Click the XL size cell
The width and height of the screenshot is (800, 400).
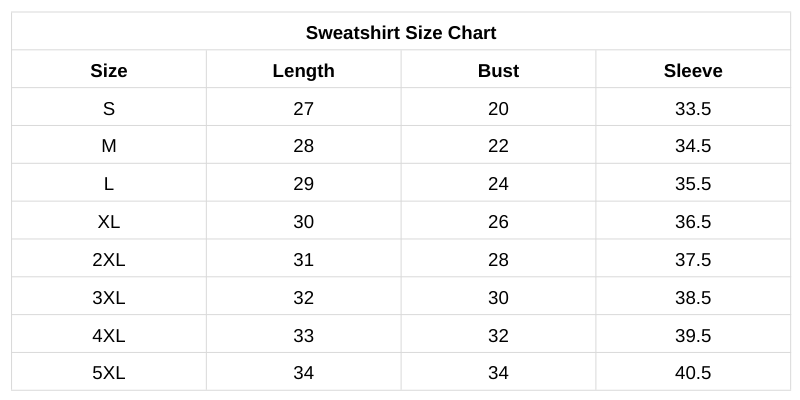point(109,222)
